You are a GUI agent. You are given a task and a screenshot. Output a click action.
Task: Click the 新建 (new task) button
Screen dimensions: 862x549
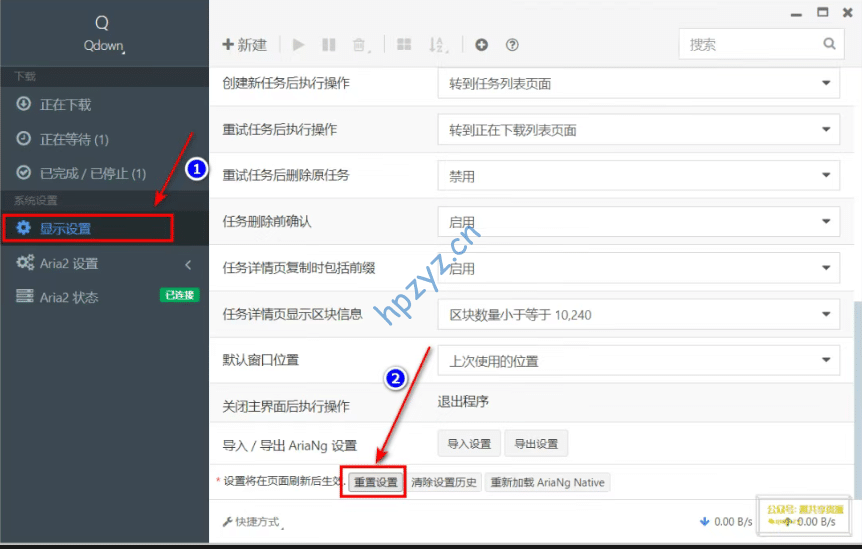[x=245, y=45]
